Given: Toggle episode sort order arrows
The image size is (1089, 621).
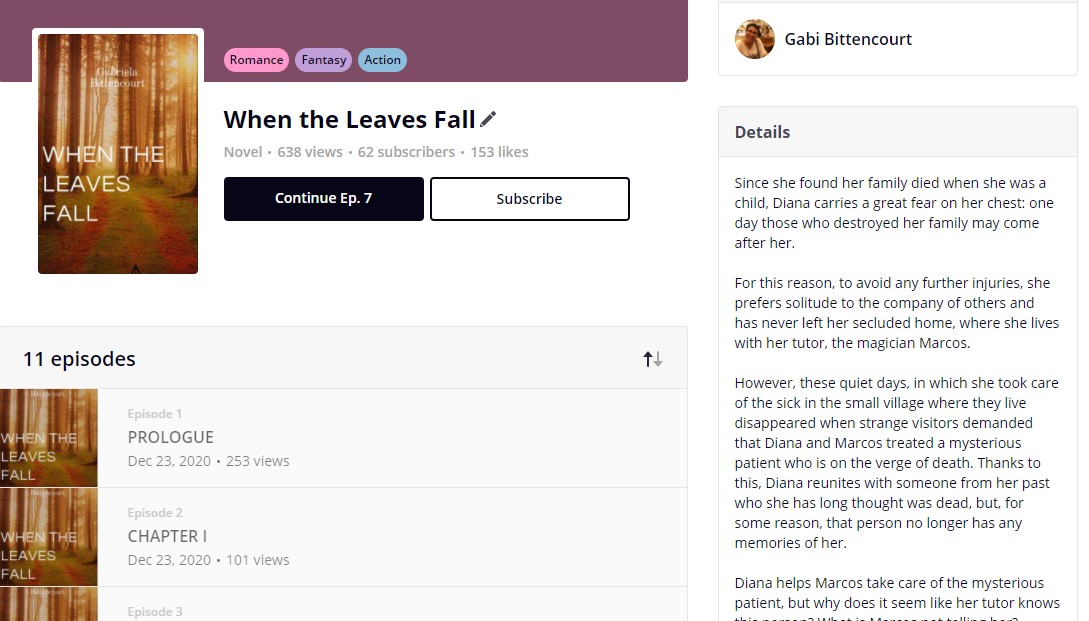Looking at the screenshot, I should [x=653, y=359].
